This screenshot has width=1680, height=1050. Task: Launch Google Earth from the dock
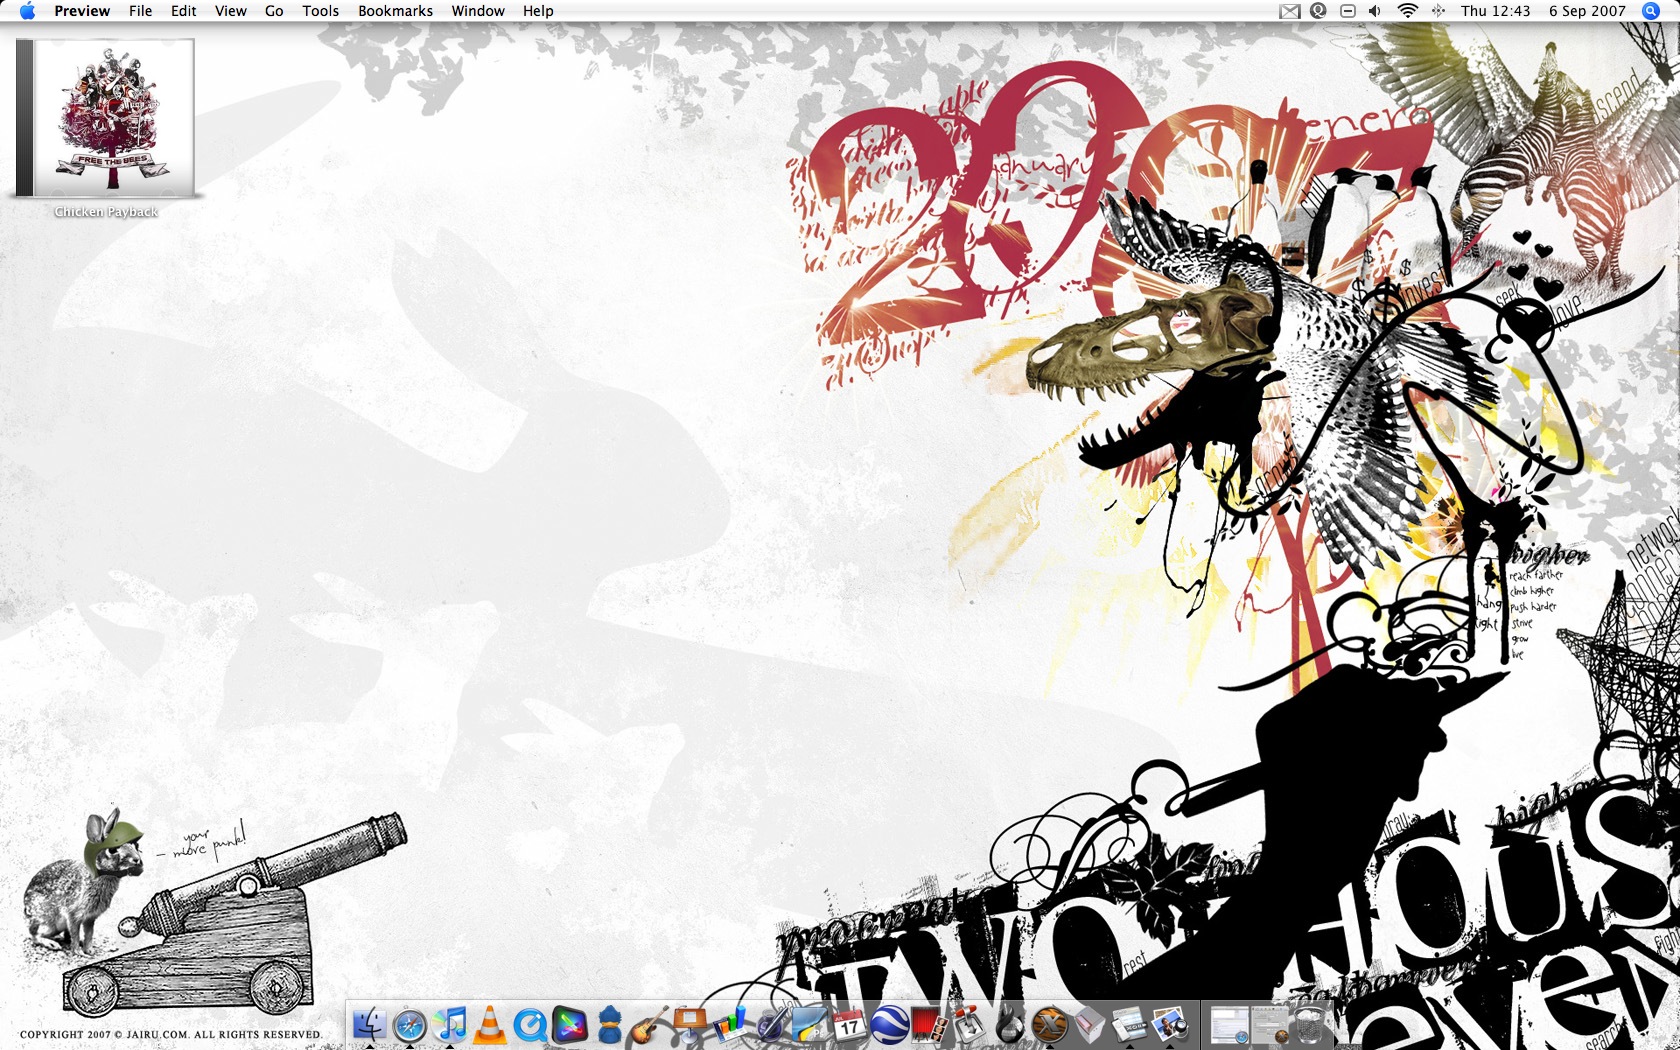coord(890,1025)
